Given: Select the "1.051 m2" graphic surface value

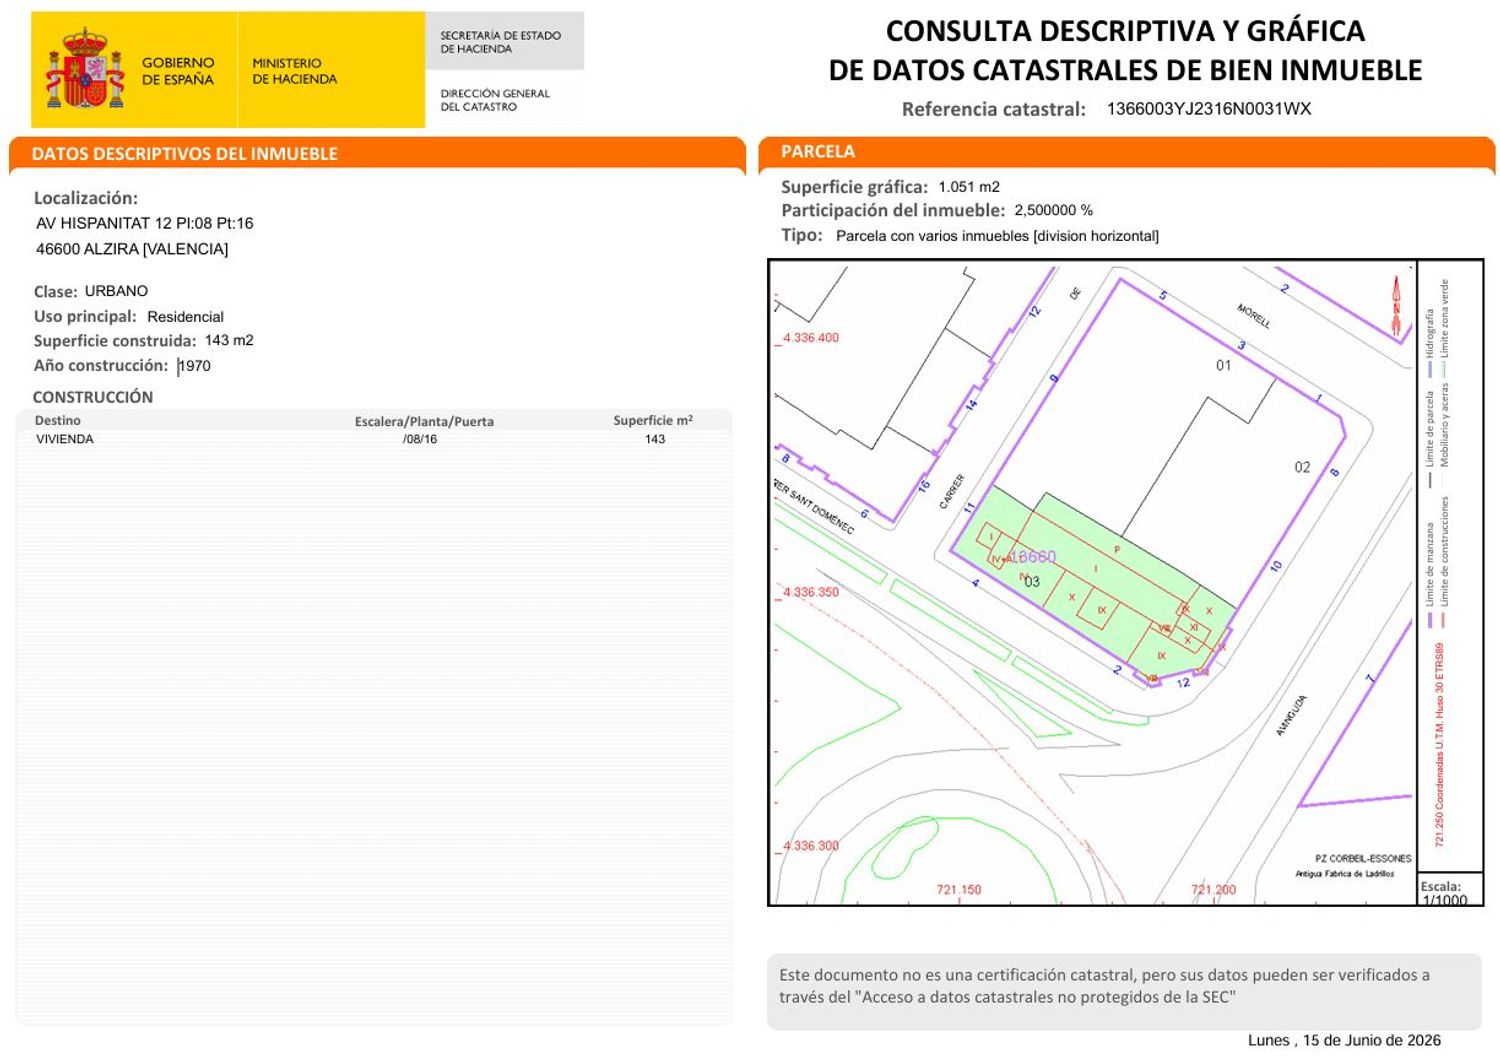Looking at the screenshot, I should 969,187.
